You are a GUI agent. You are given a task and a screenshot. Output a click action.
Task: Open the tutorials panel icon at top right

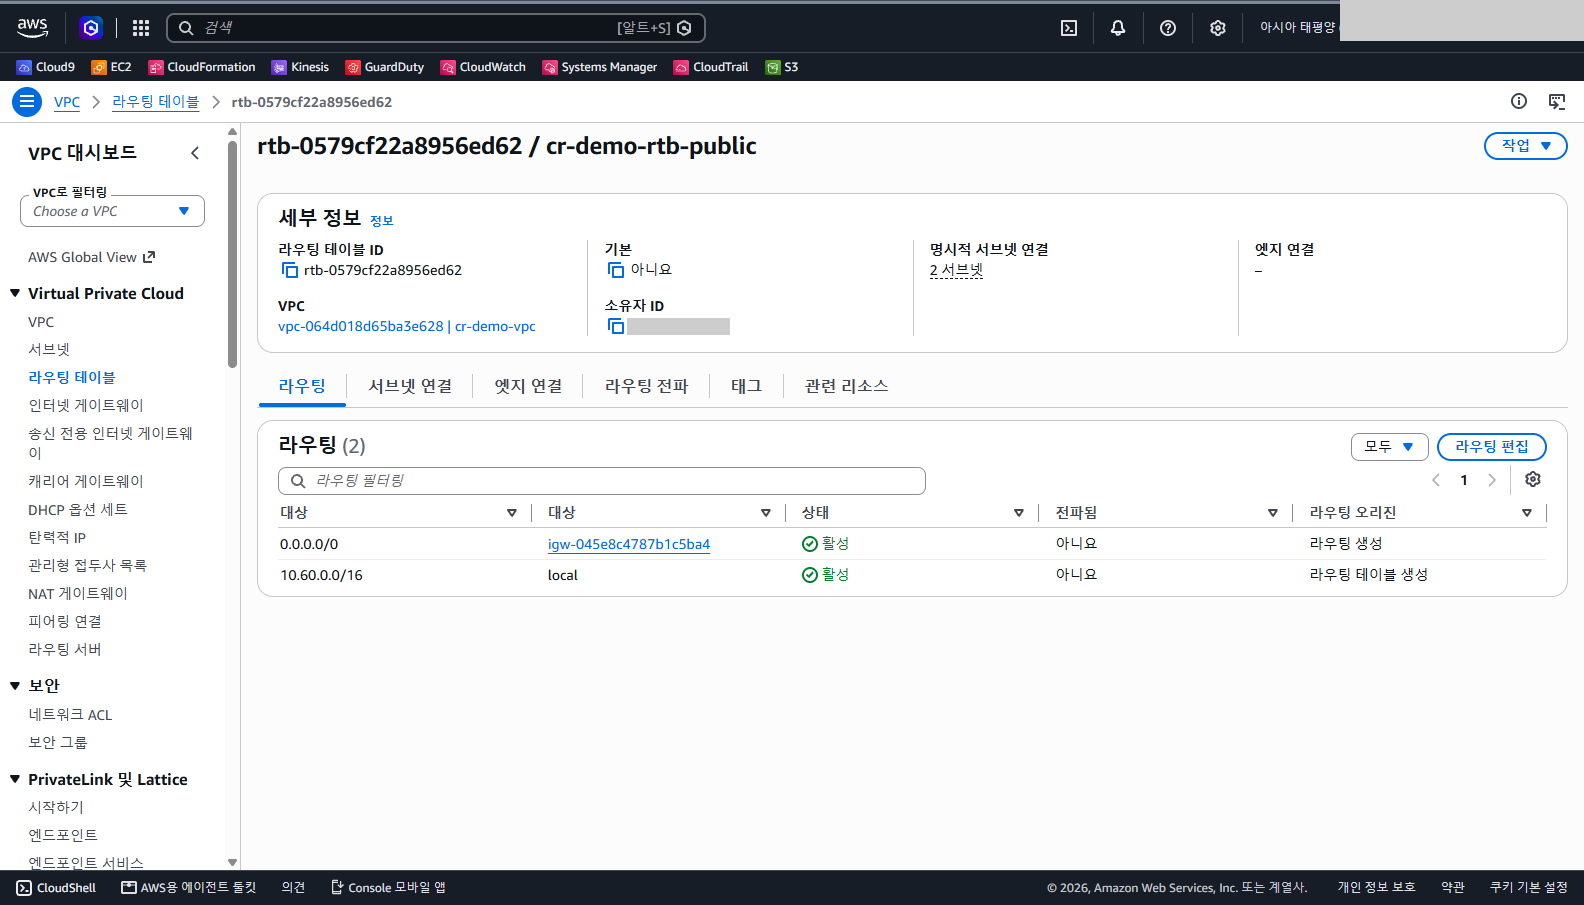point(1557,101)
